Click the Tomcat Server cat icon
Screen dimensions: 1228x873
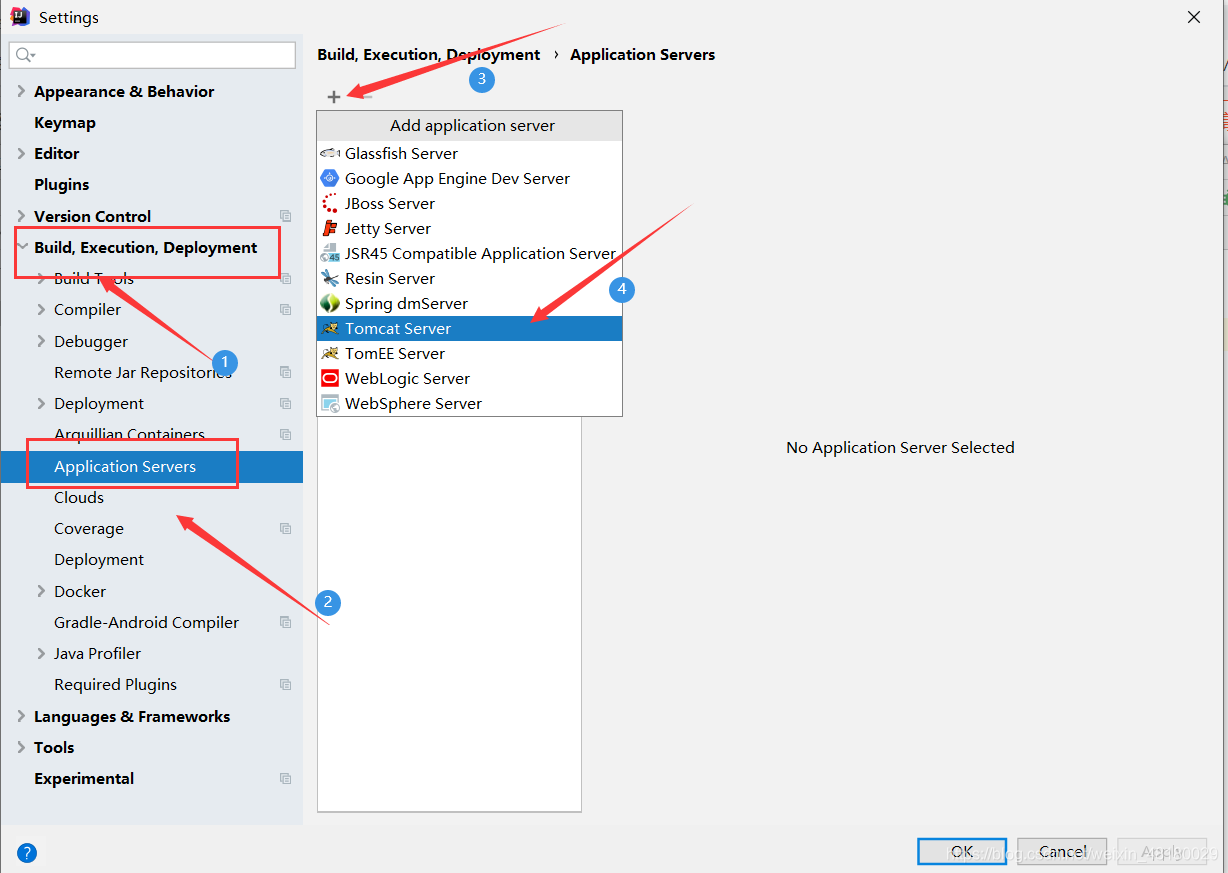click(x=330, y=328)
